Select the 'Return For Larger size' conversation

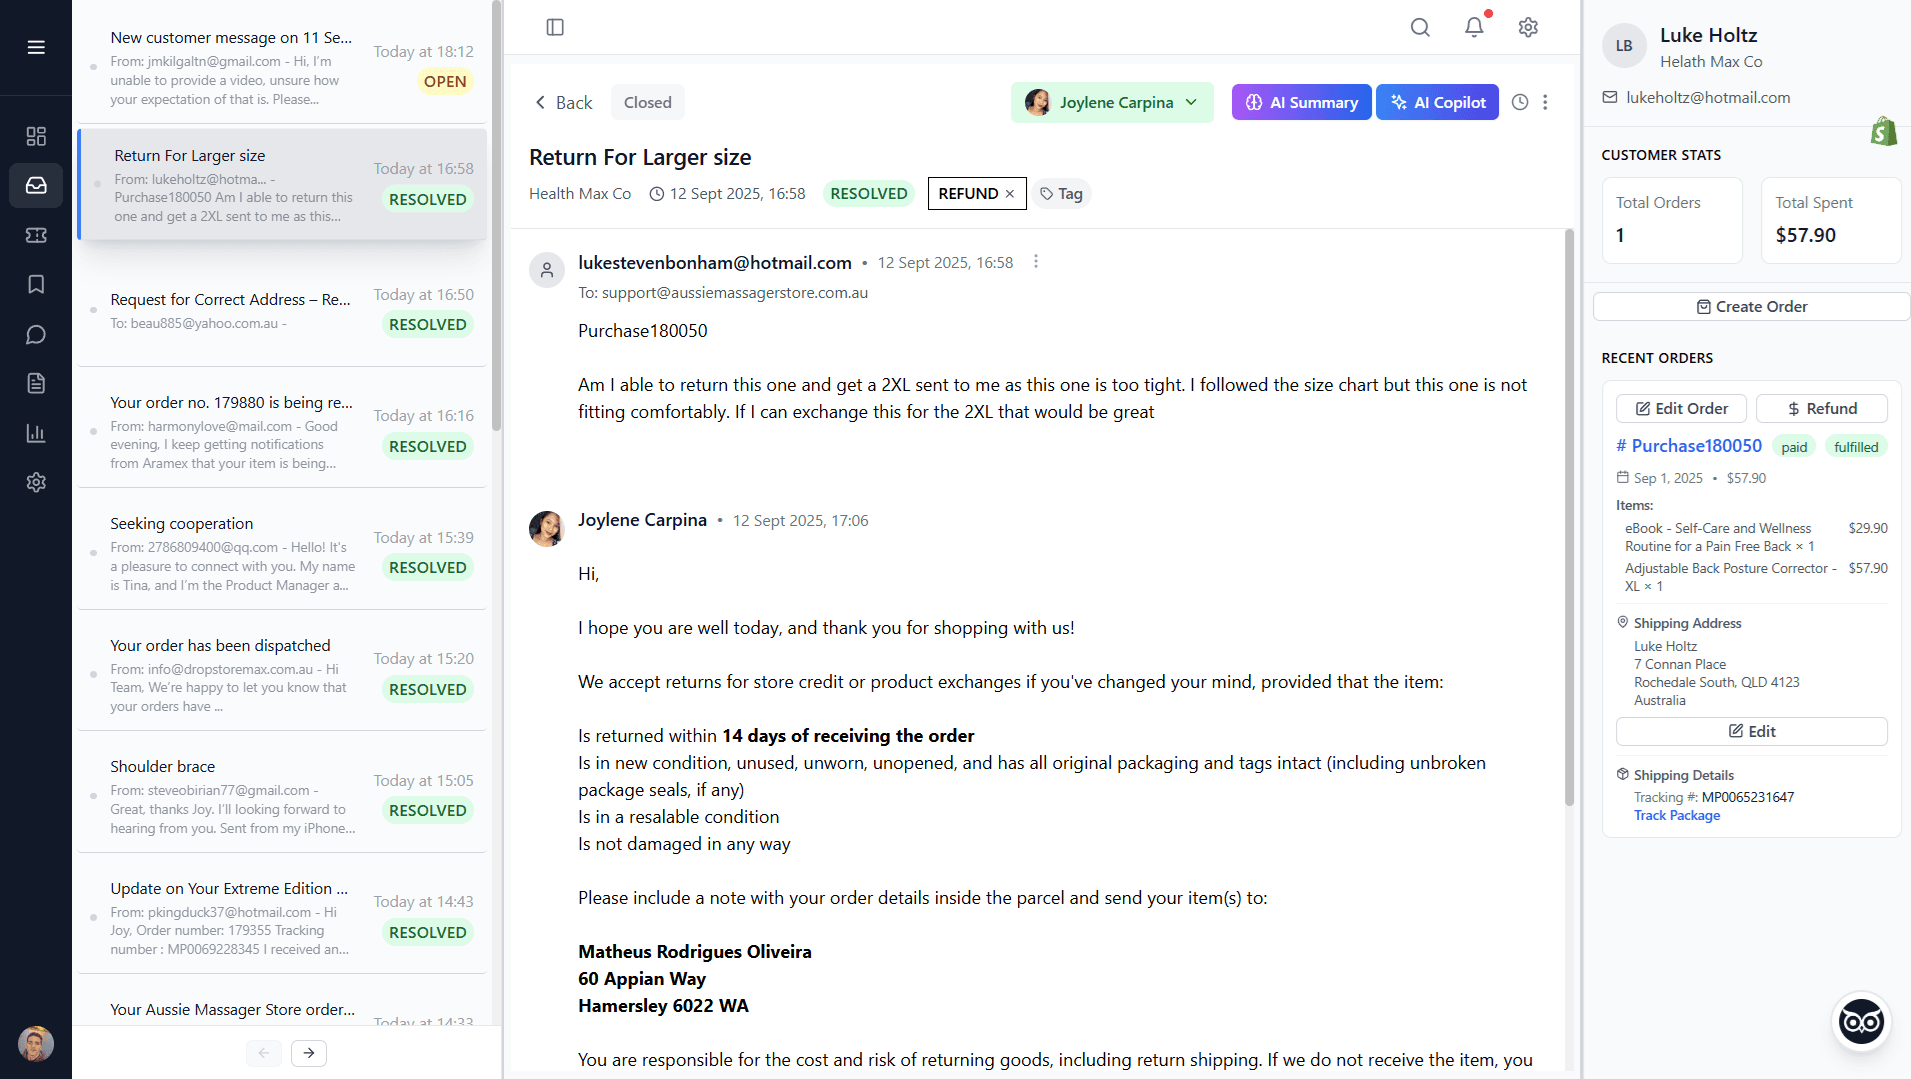pos(282,184)
